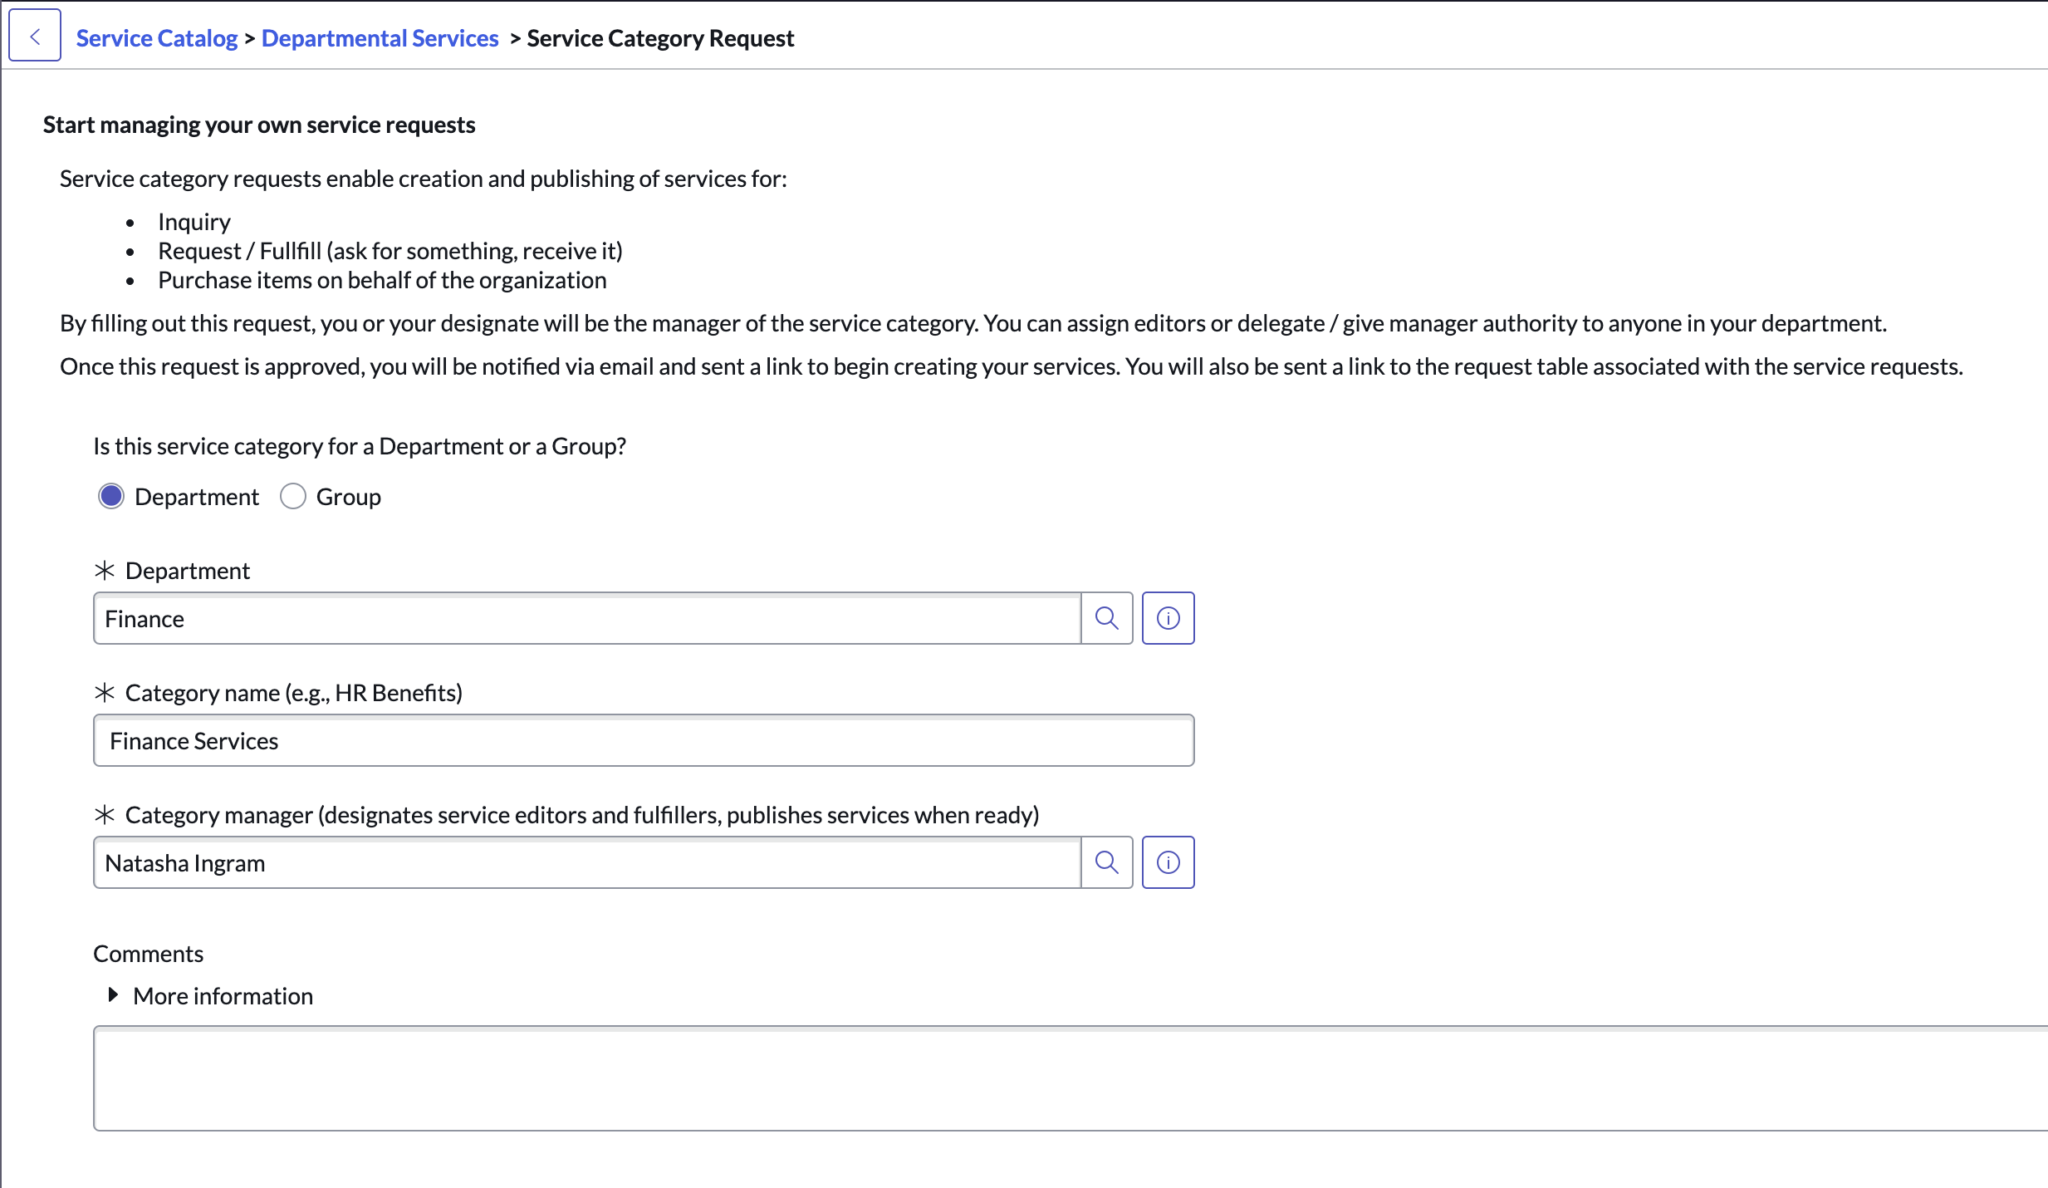
Task: Click the Comments label
Action: [148, 953]
